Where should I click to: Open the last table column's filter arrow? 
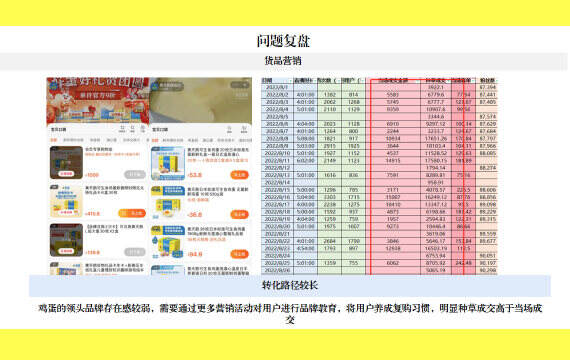tap(495, 81)
